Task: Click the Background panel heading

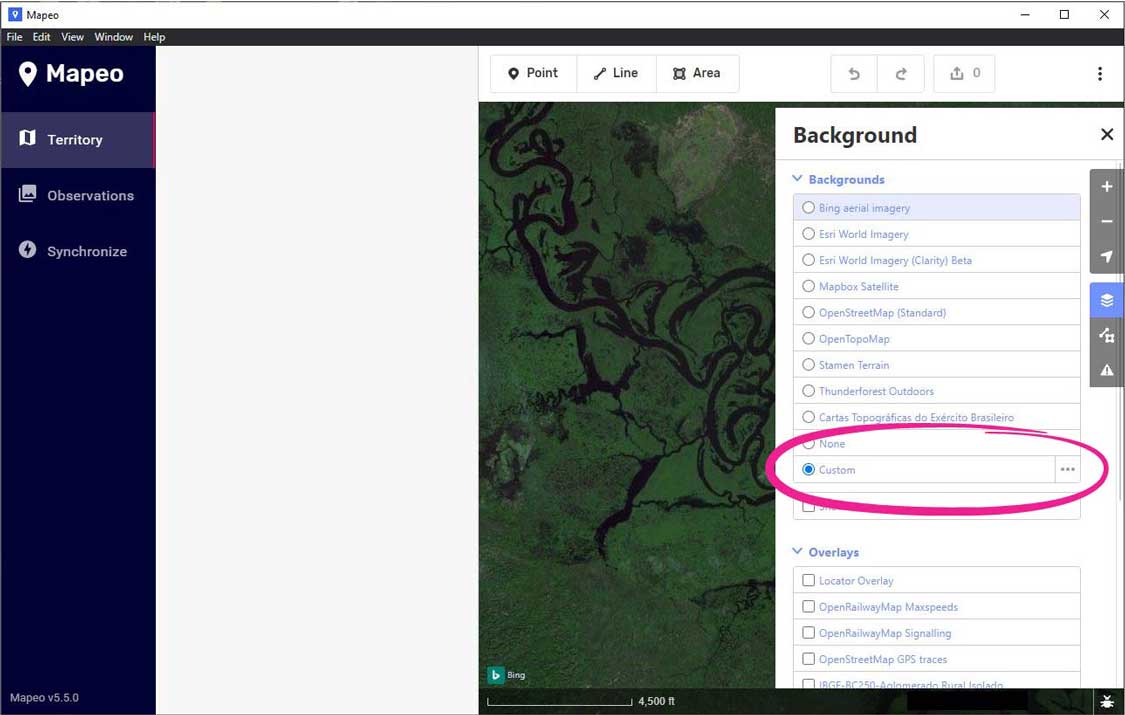Action: [x=855, y=135]
